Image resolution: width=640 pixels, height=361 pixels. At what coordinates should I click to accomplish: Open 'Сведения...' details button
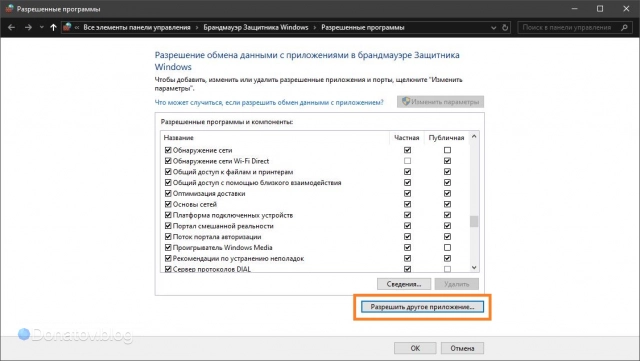[x=404, y=284]
